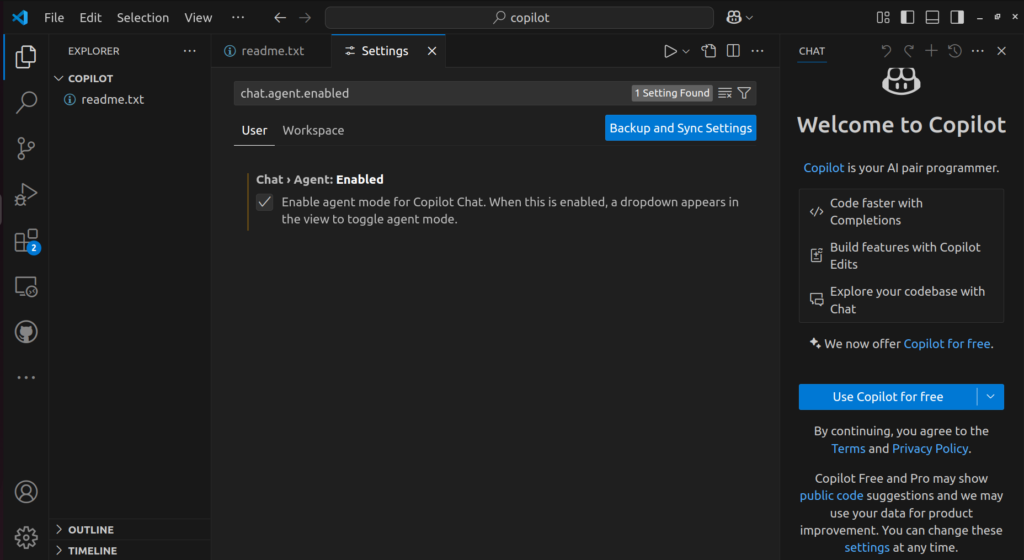This screenshot has width=1024, height=560.
Task: Open the Run and Debug view
Action: point(25,194)
